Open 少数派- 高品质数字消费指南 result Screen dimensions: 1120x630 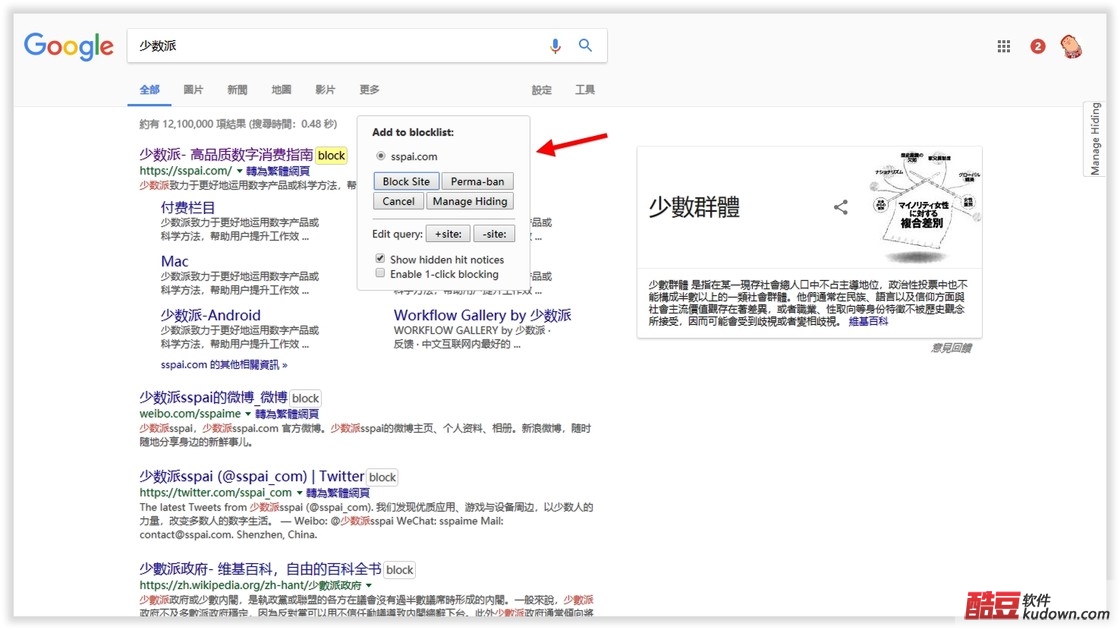coord(226,154)
